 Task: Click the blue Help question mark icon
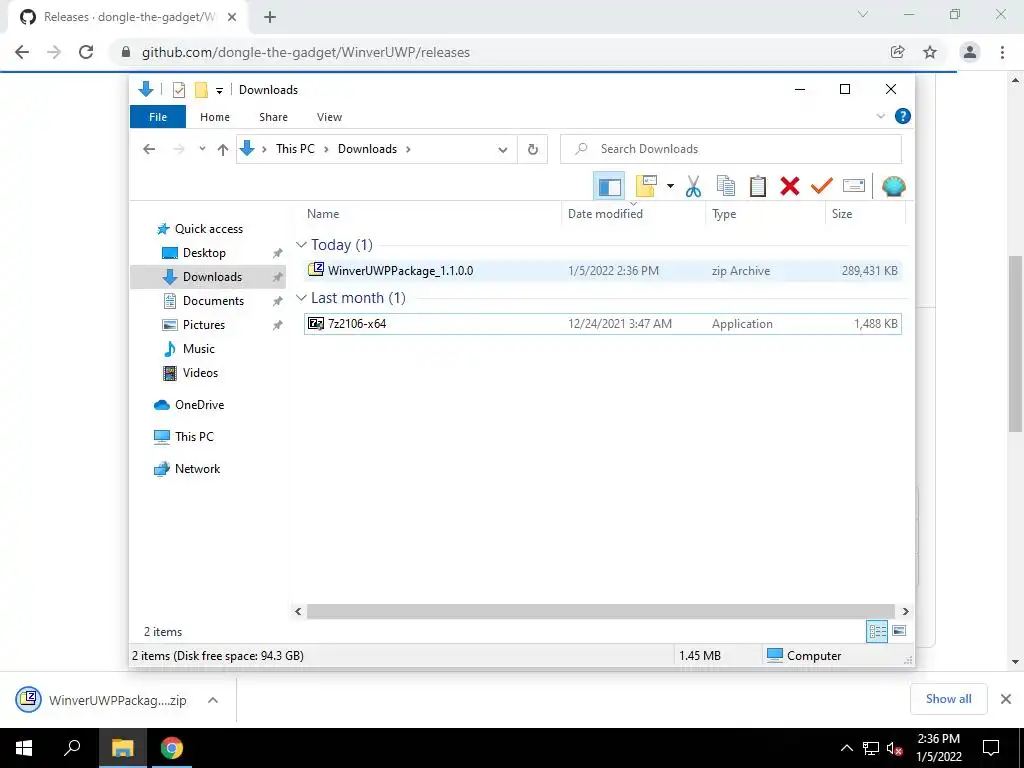[903, 116]
